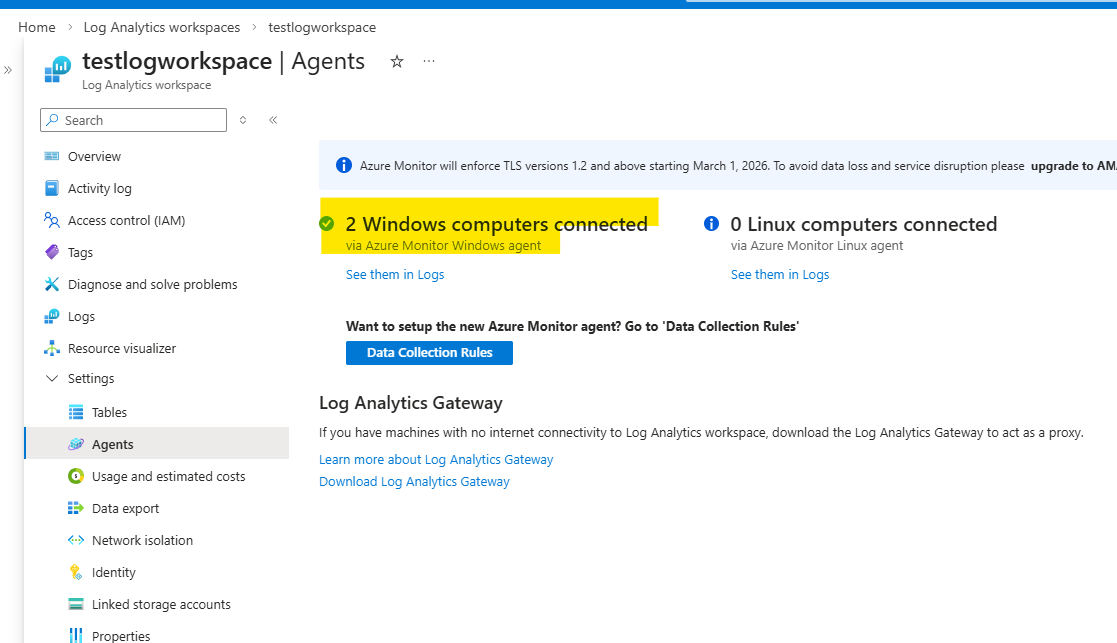Click the Agents menu icon
Viewport: 1117px width, 643px height.
tap(76, 444)
